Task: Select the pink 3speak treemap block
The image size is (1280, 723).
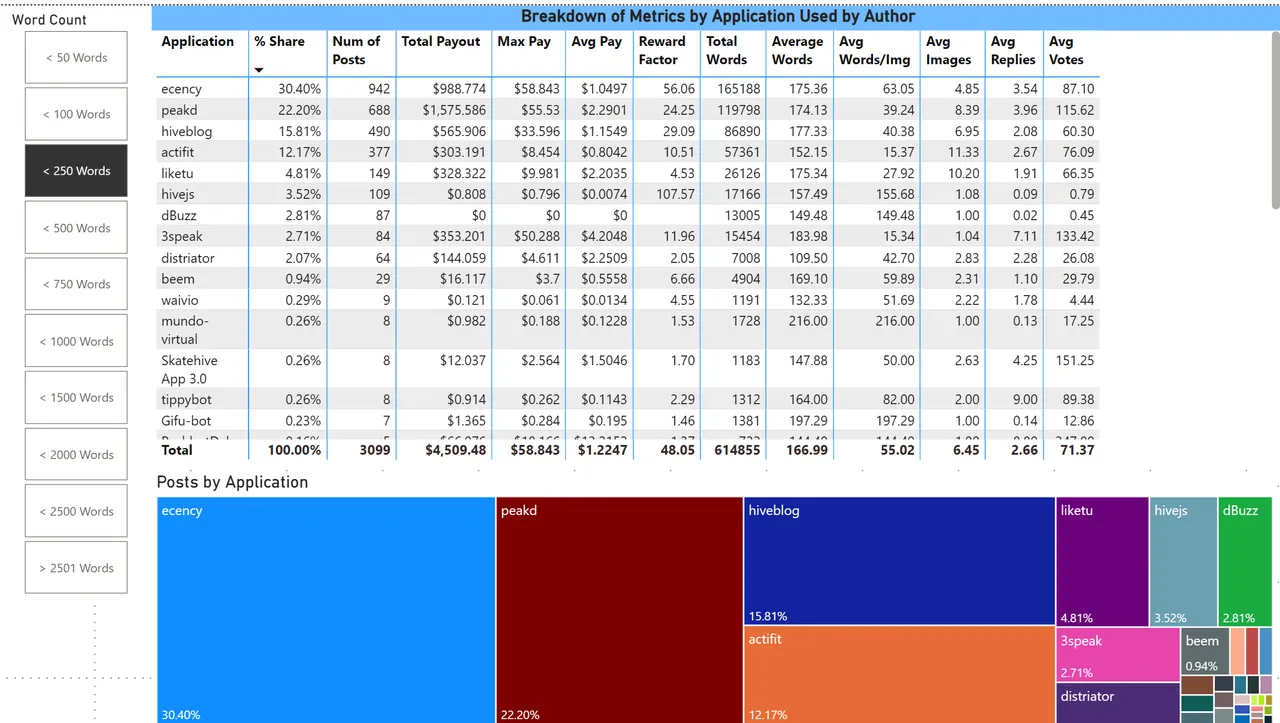Action: pyautogui.click(x=1118, y=655)
